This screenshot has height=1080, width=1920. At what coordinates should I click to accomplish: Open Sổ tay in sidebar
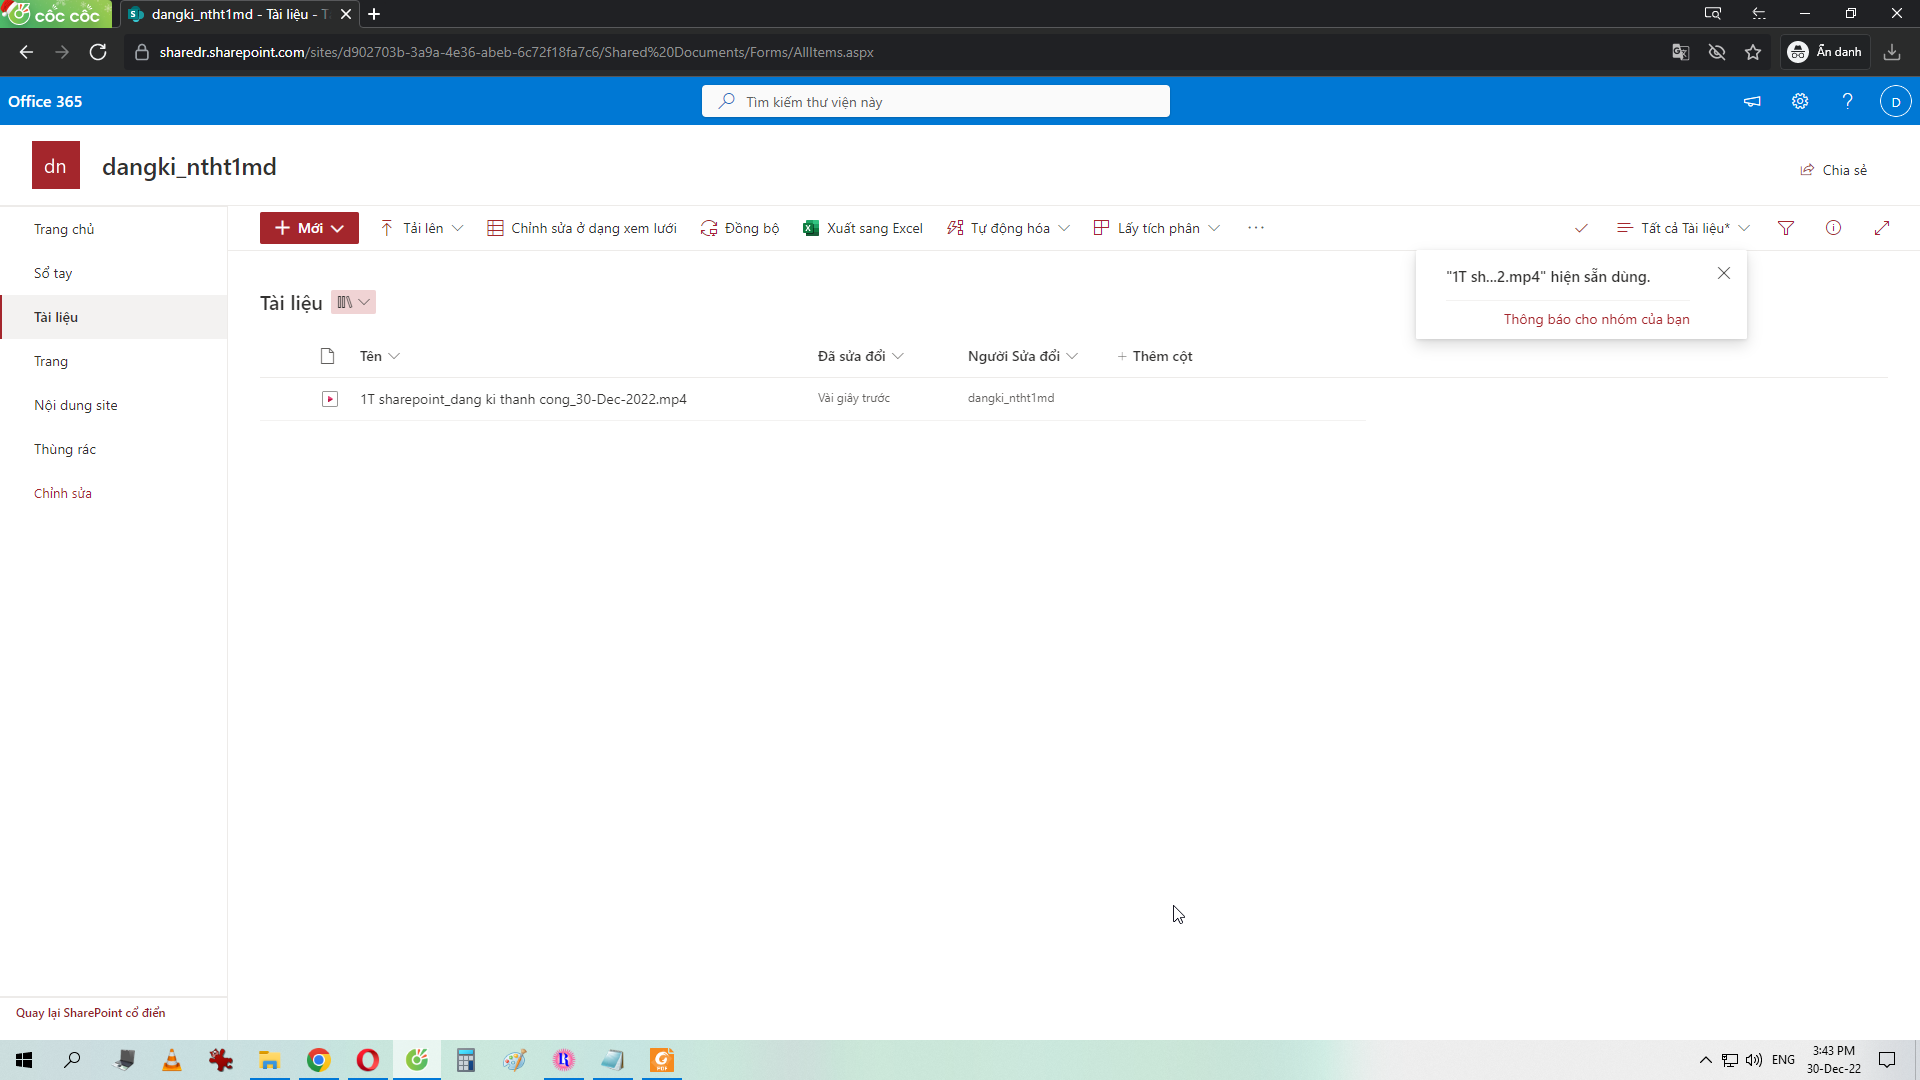point(53,273)
